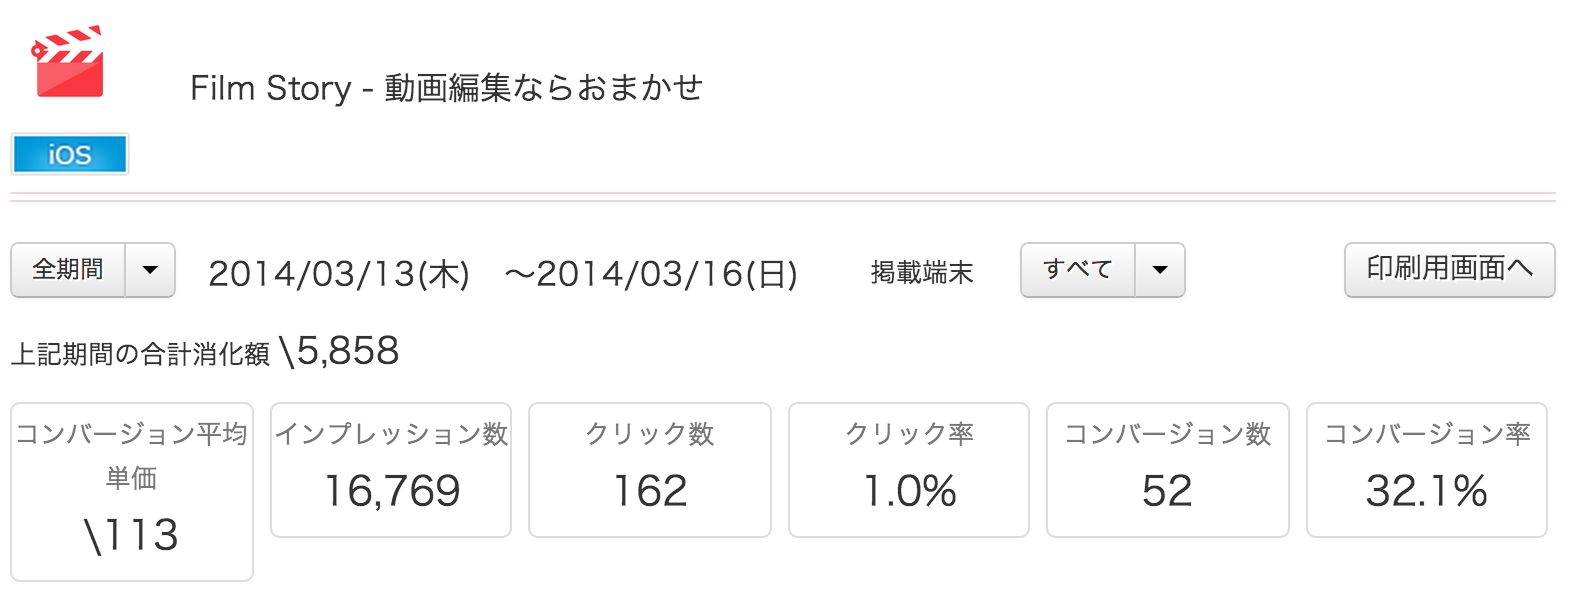Click the すべて device selector
Image resolution: width=1578 pixels, height=604 pixels.
tap(1078, 270)
